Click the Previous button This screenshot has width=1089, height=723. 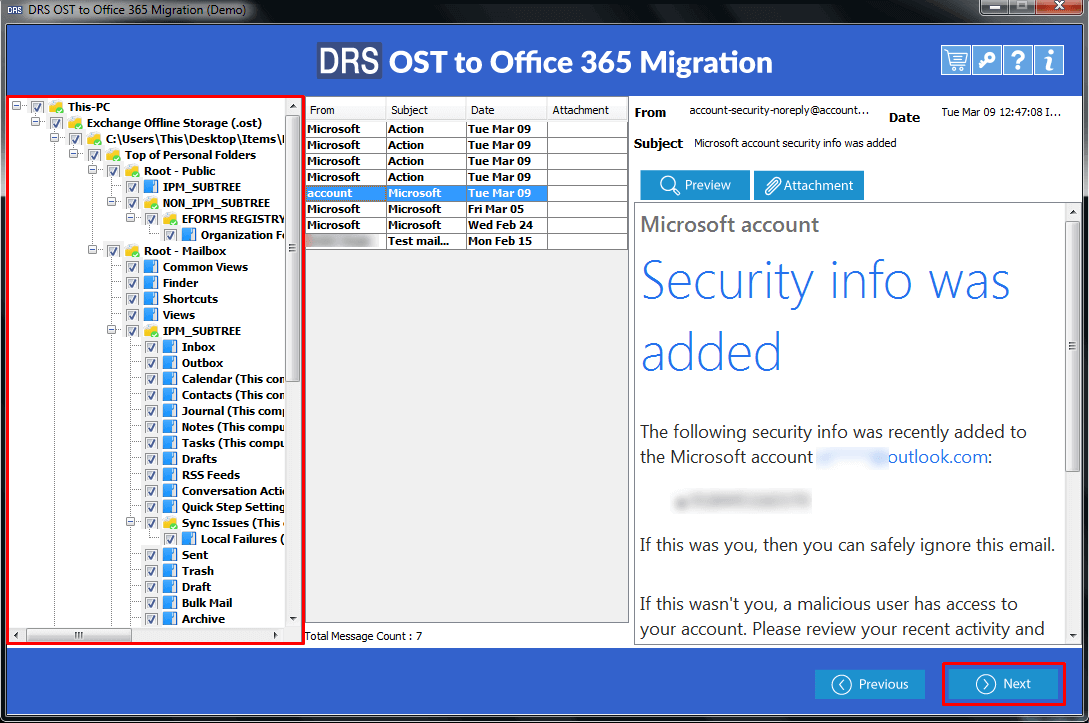coord(869,683)
